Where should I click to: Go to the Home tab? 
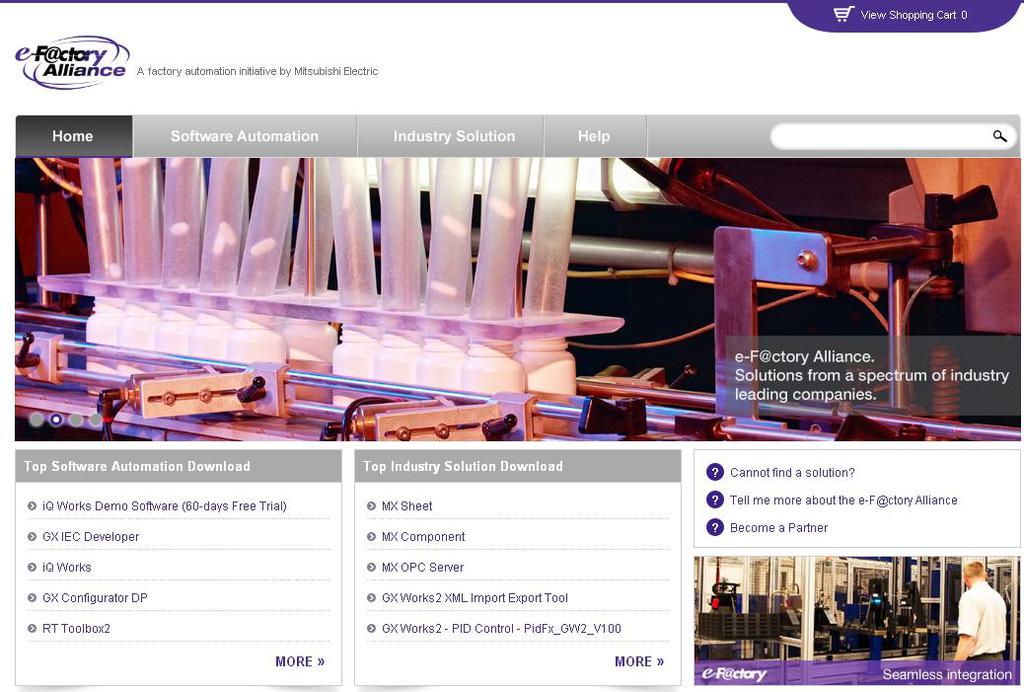point(73,136)
